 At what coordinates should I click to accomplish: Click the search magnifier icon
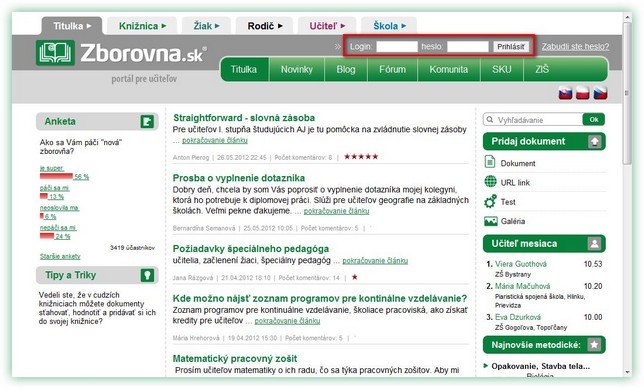pos(490,120)
